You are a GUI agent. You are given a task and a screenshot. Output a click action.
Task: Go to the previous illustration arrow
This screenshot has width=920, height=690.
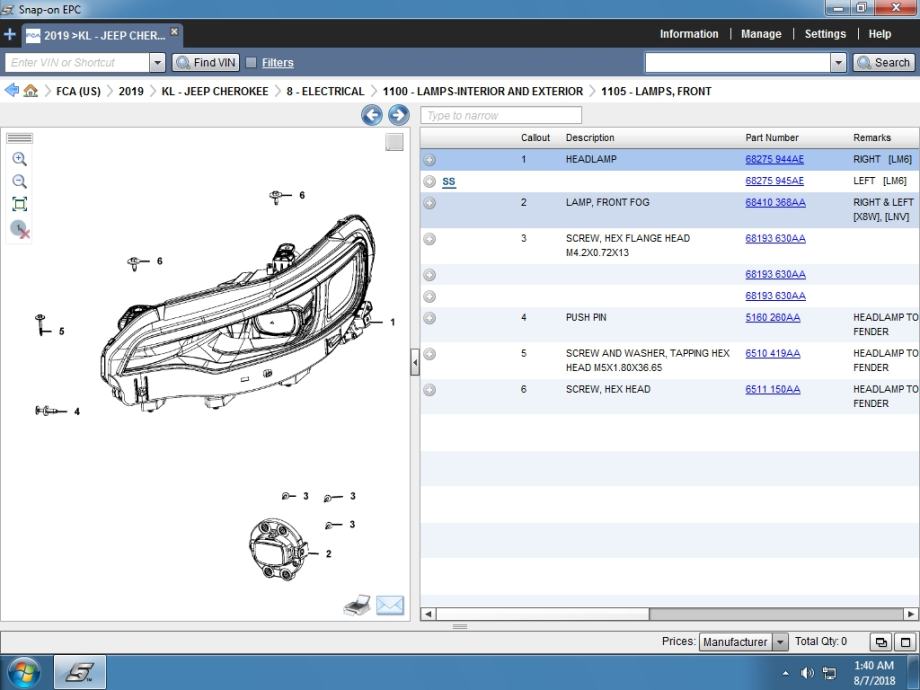pos(372,115)
